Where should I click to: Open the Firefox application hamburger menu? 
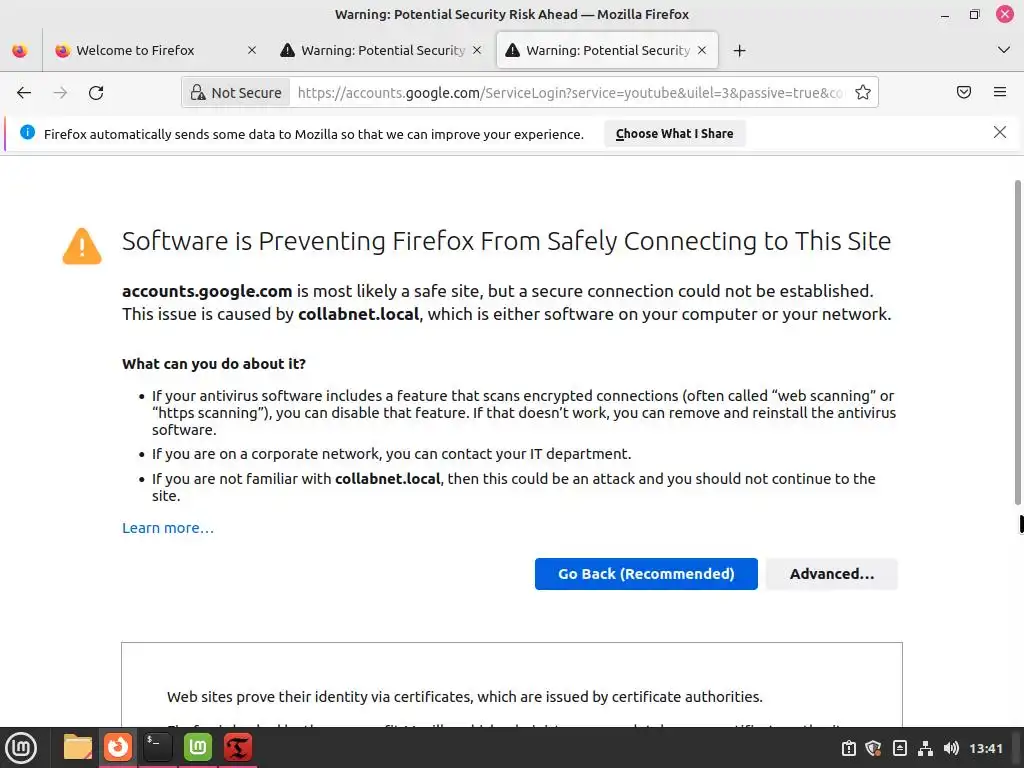[999, 93]
